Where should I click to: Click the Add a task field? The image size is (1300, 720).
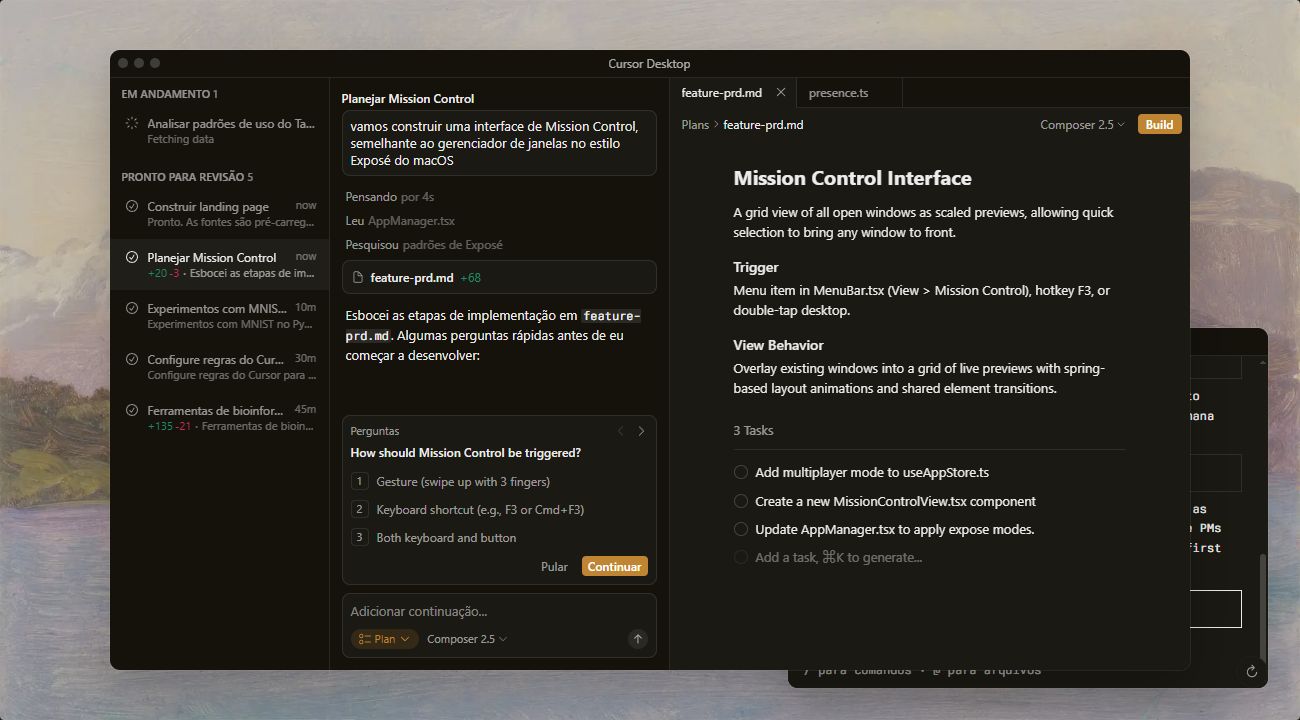[838, 557]
